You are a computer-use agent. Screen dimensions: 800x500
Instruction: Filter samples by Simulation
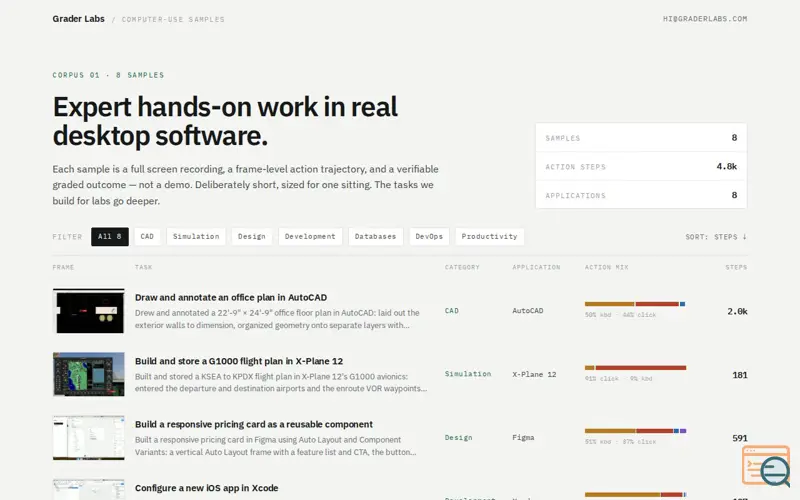tap(196, 237)
